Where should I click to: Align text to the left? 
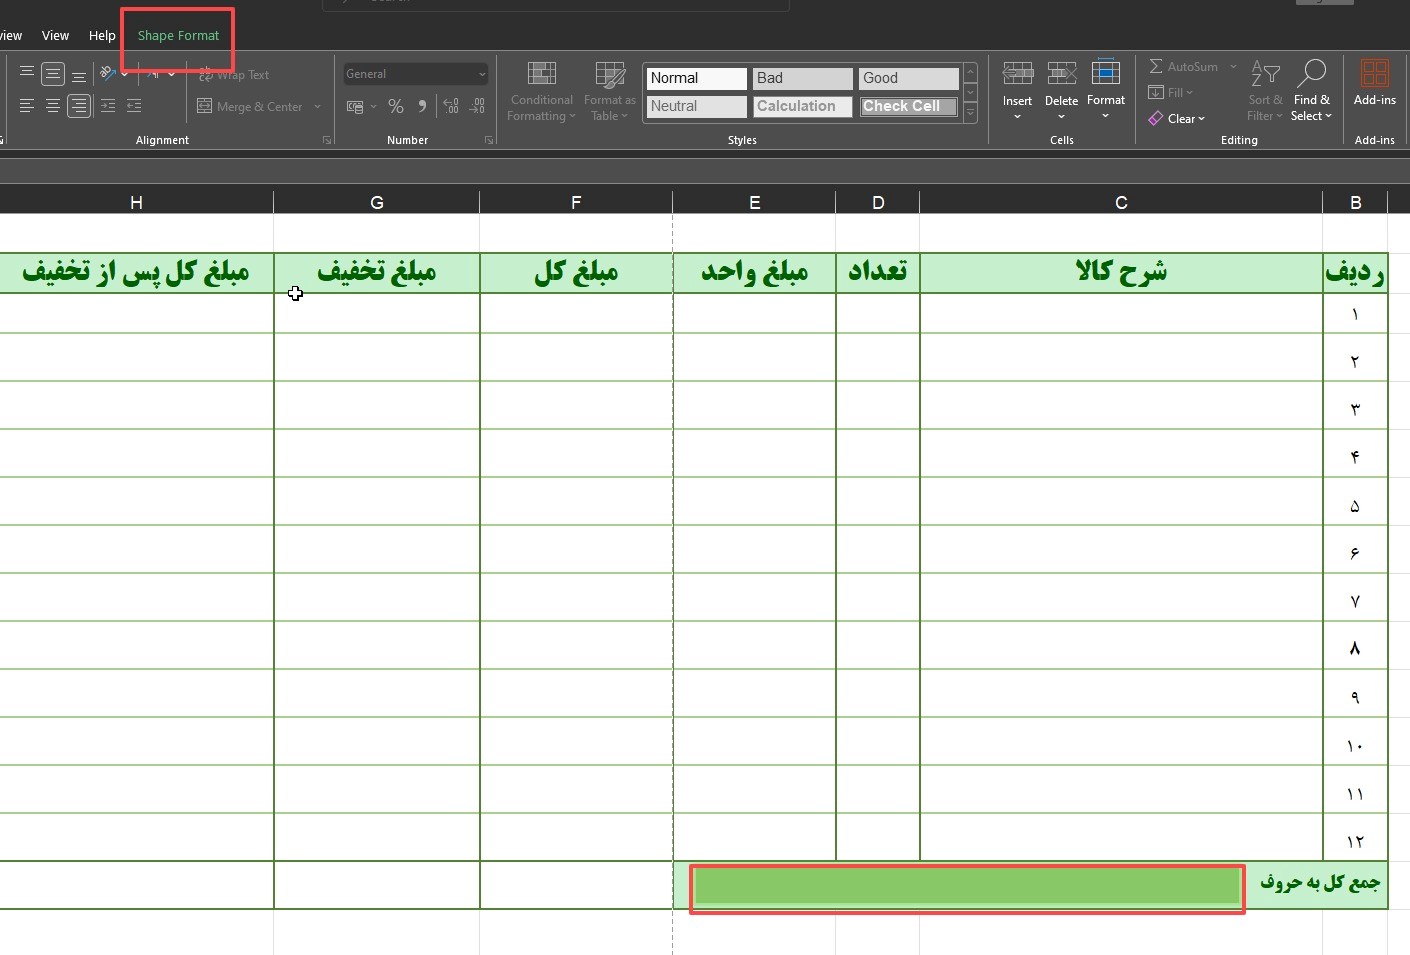coord(27,106)
